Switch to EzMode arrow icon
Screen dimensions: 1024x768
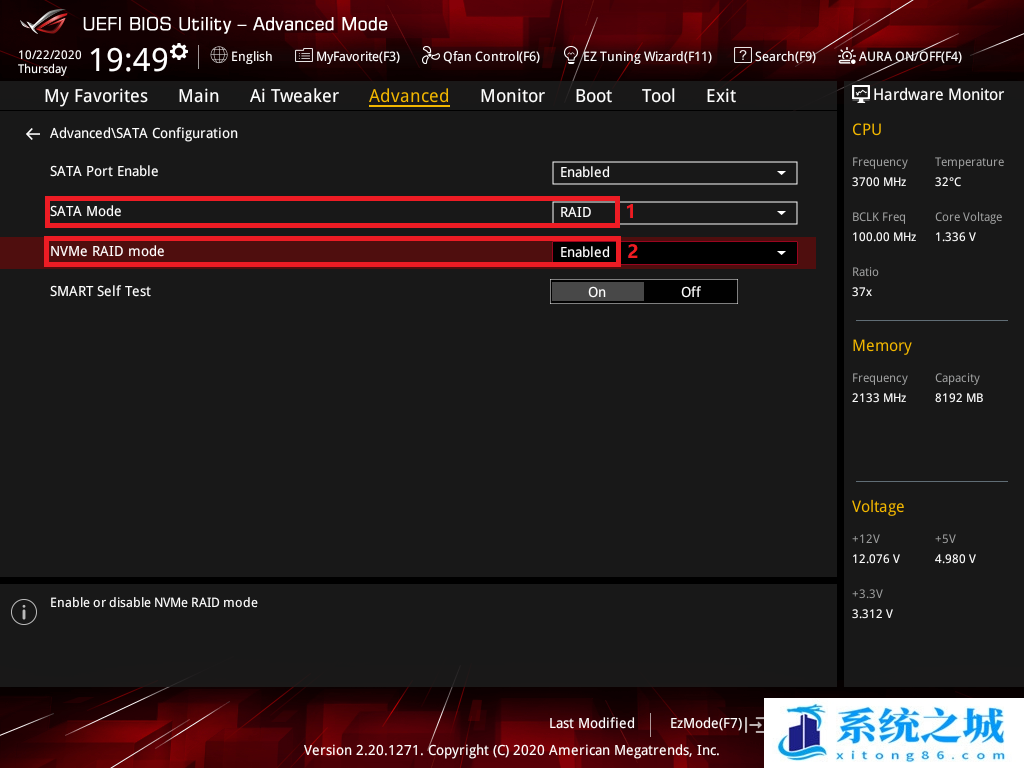pyautogui.click(x=755, y=724)
